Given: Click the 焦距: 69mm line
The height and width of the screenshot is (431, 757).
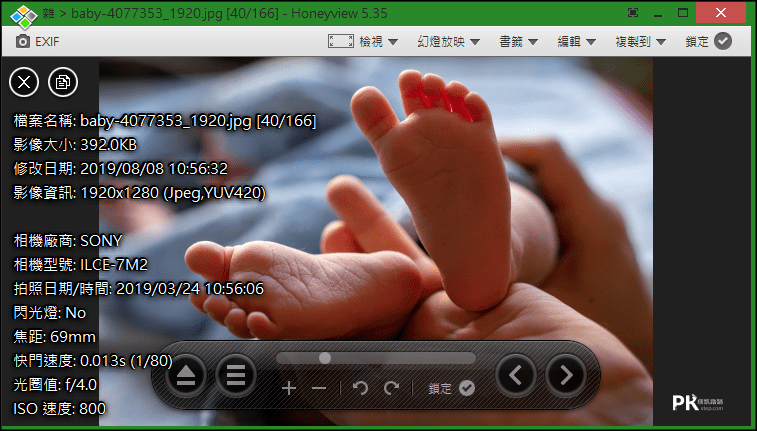Looking at the screenshot, I should tap(55, 337).
